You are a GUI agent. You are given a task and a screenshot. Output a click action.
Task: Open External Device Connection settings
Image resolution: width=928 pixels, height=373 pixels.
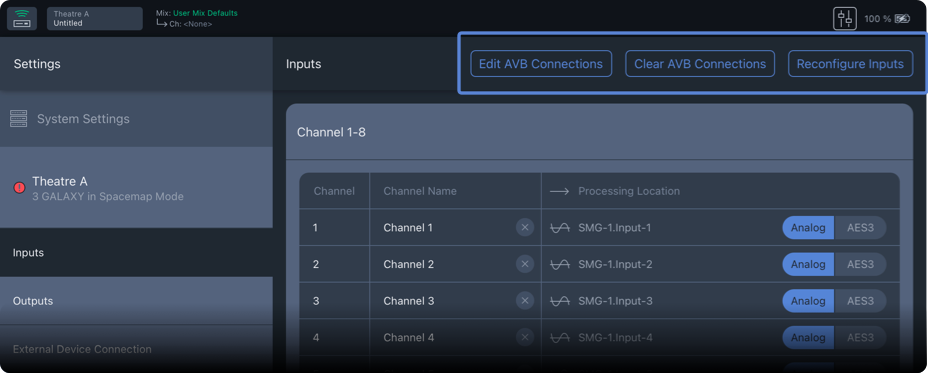(136, 349)
